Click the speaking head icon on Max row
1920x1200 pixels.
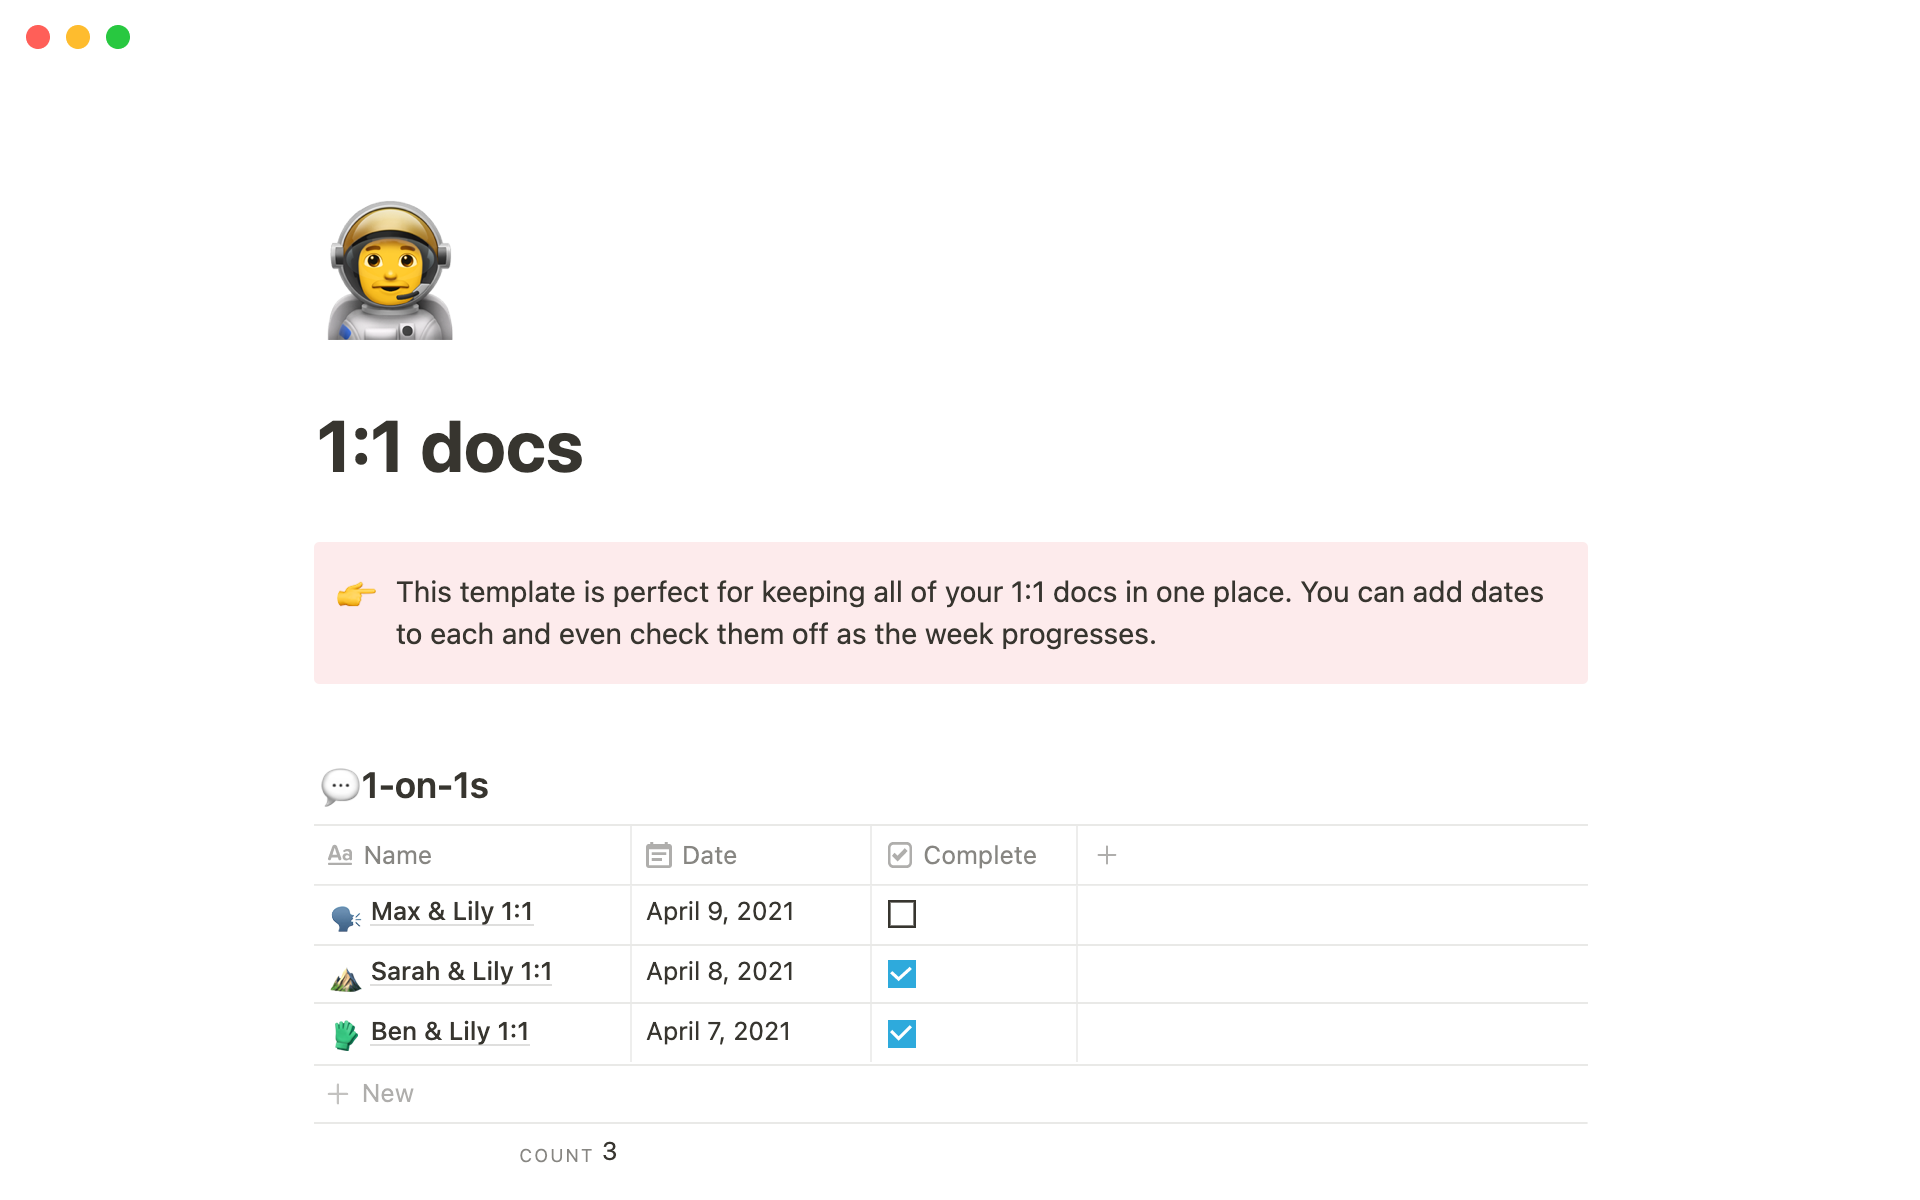(345, 917)
